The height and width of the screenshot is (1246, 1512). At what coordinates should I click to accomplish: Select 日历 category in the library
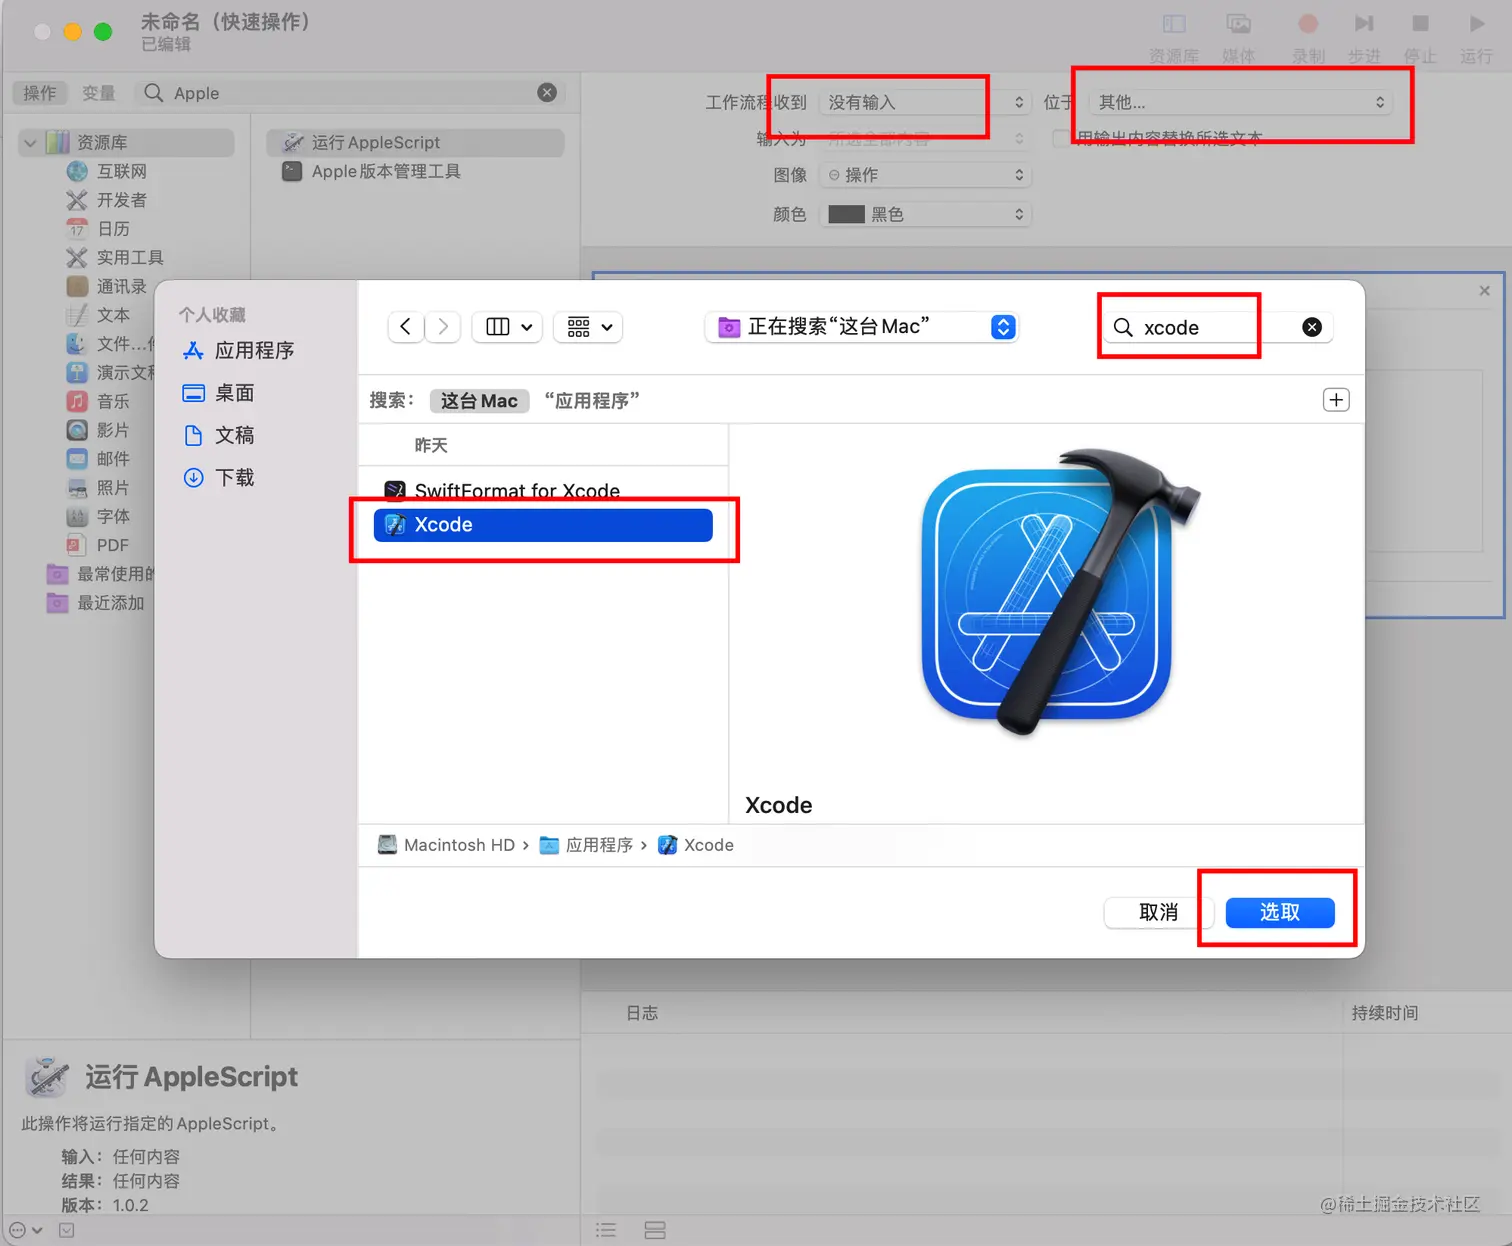coord(99,229)
